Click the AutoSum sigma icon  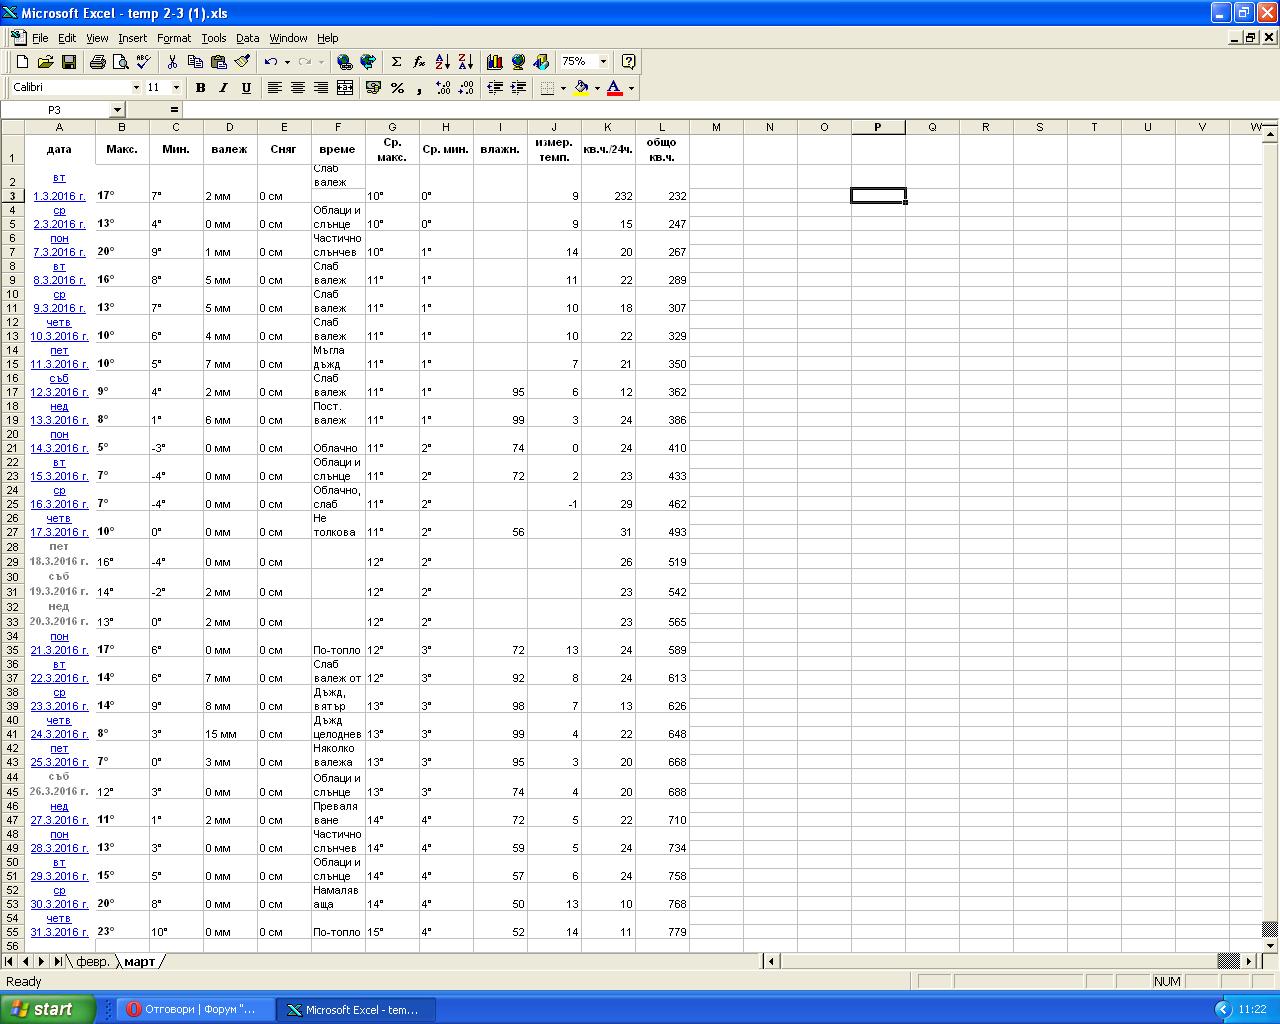[396, 62]
